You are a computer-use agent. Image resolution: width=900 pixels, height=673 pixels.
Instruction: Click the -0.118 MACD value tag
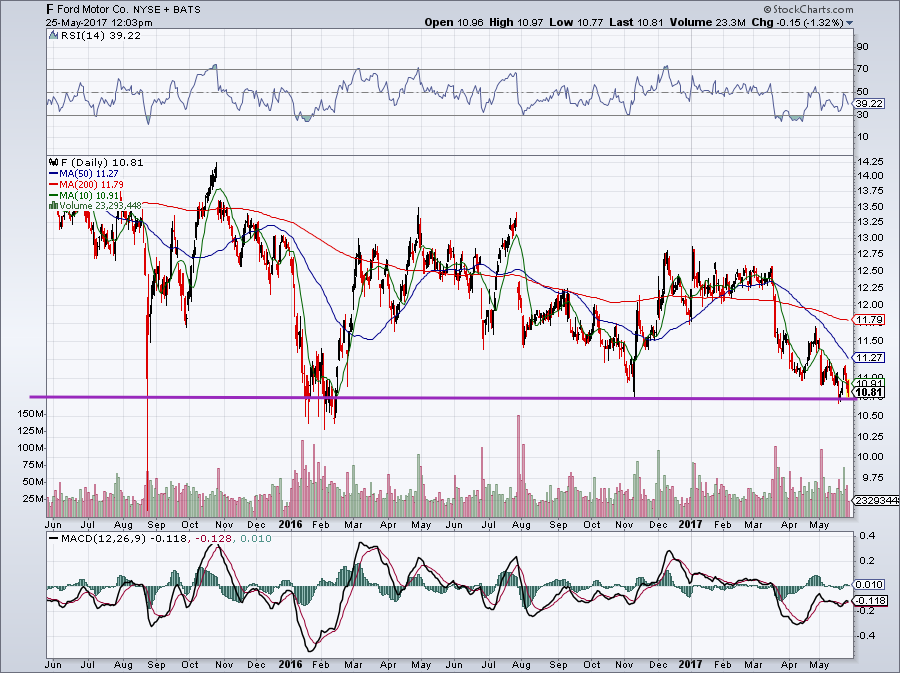[871, 601]
